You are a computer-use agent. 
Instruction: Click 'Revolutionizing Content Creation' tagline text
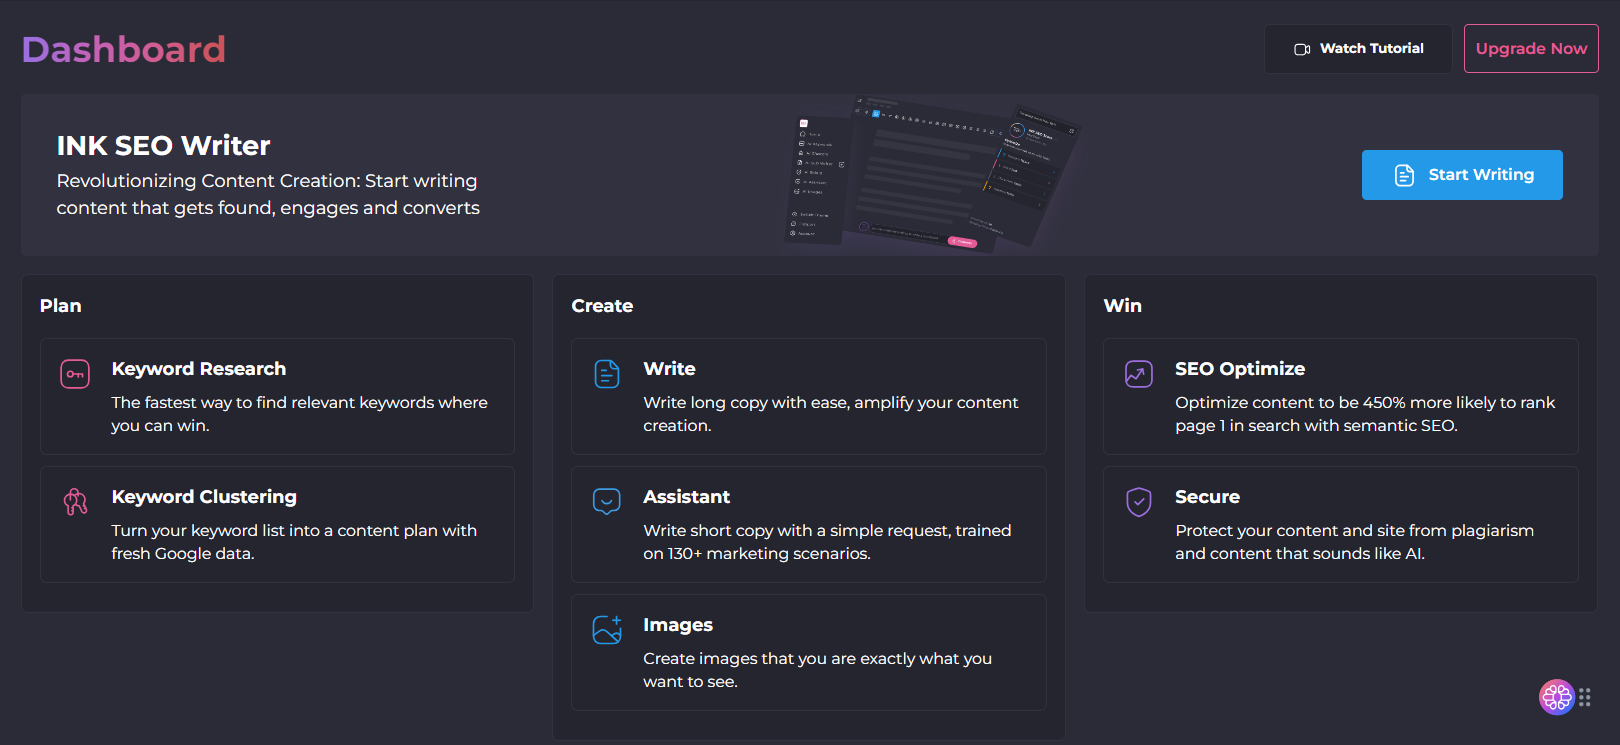pyautogui.click(x=268, y=194)
